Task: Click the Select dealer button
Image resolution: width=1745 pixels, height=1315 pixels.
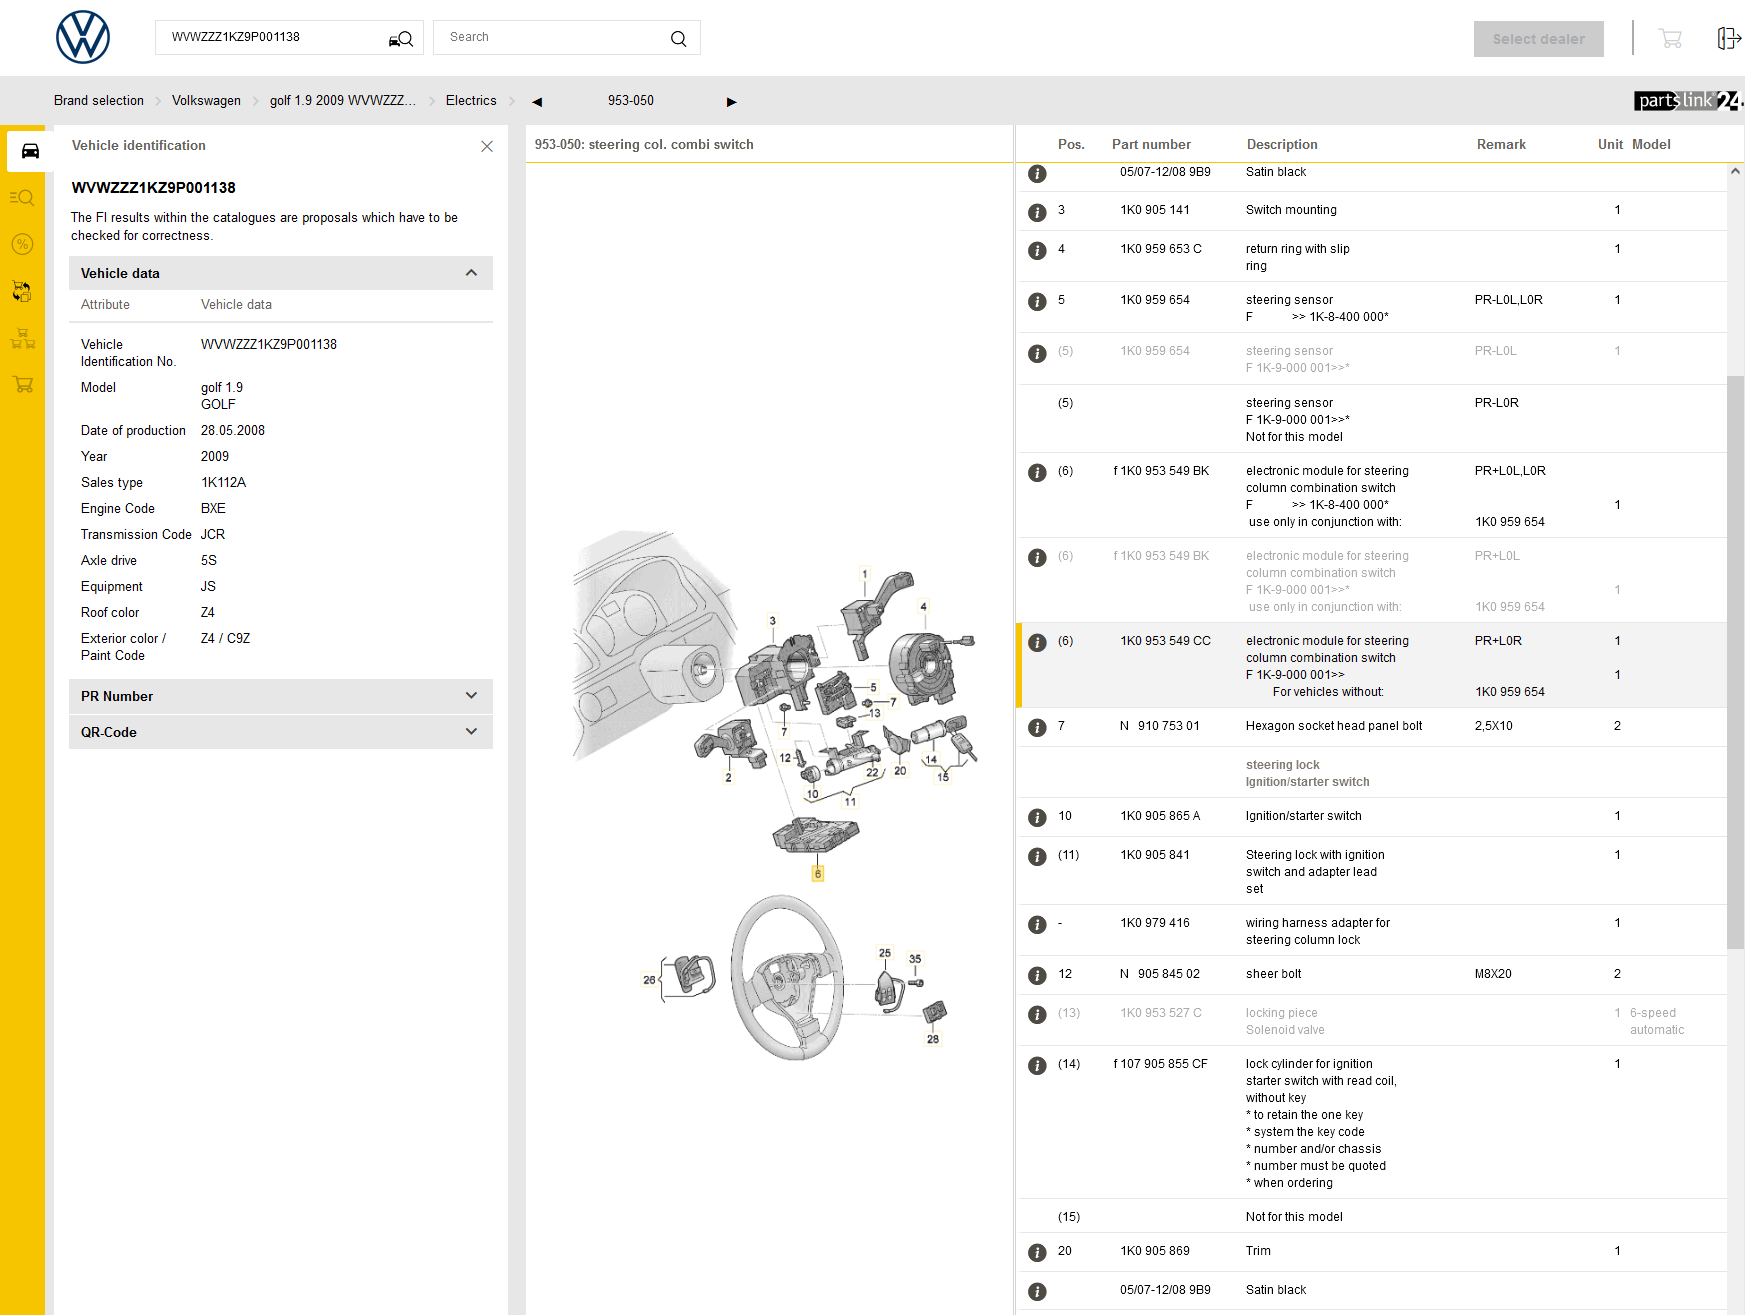Action: pos(1537,39)
